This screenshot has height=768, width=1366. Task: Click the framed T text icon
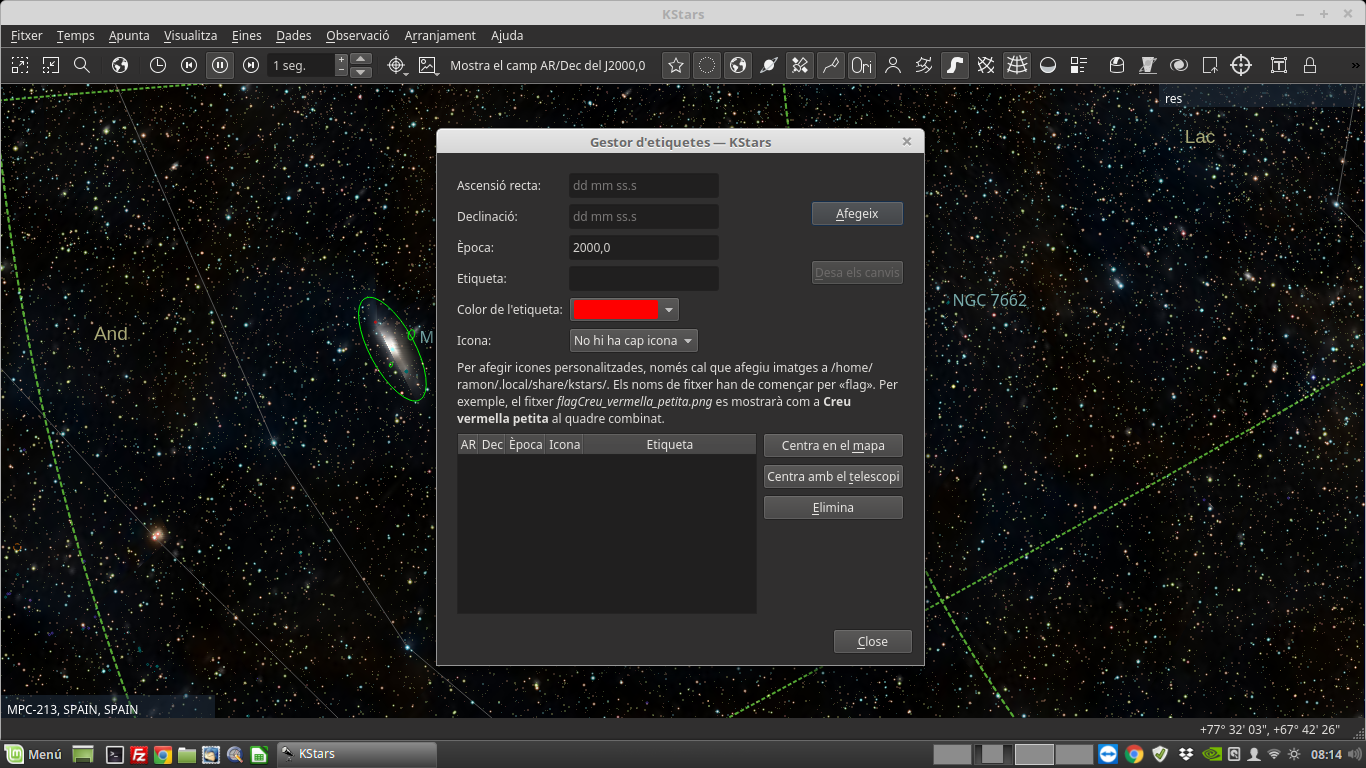1279,65
